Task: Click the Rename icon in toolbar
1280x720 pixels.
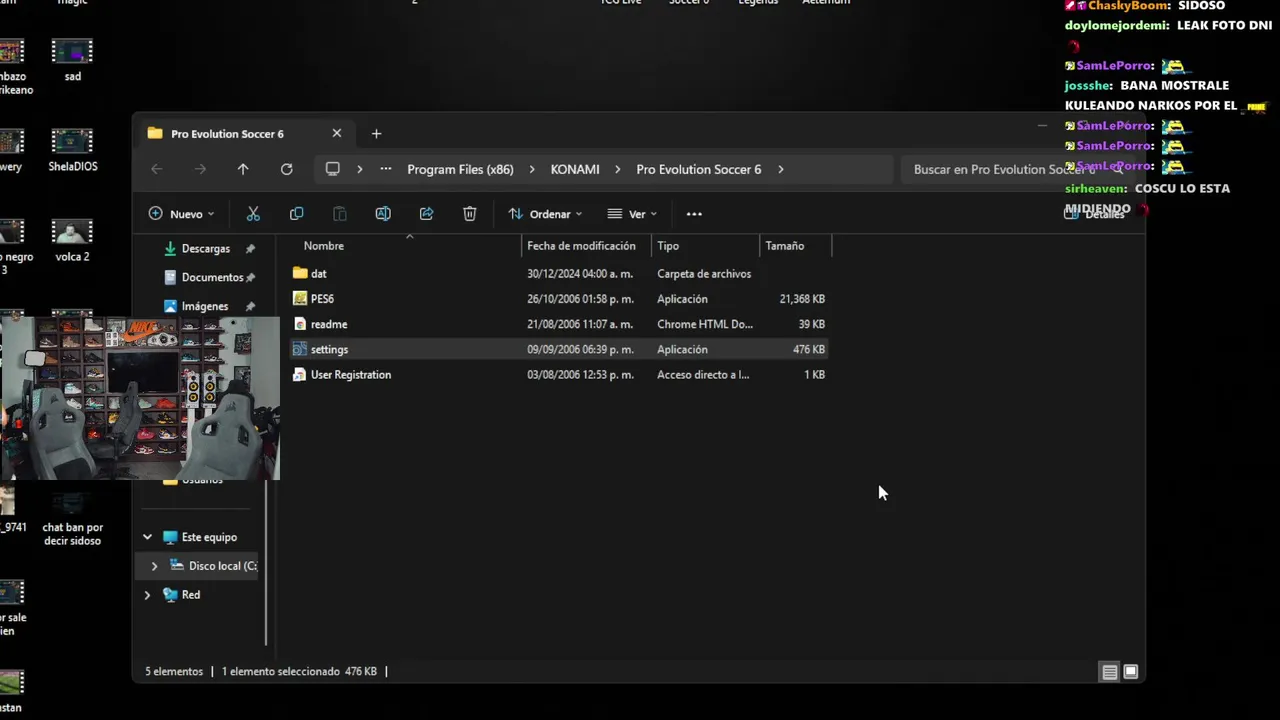Action: coord(383,214)
